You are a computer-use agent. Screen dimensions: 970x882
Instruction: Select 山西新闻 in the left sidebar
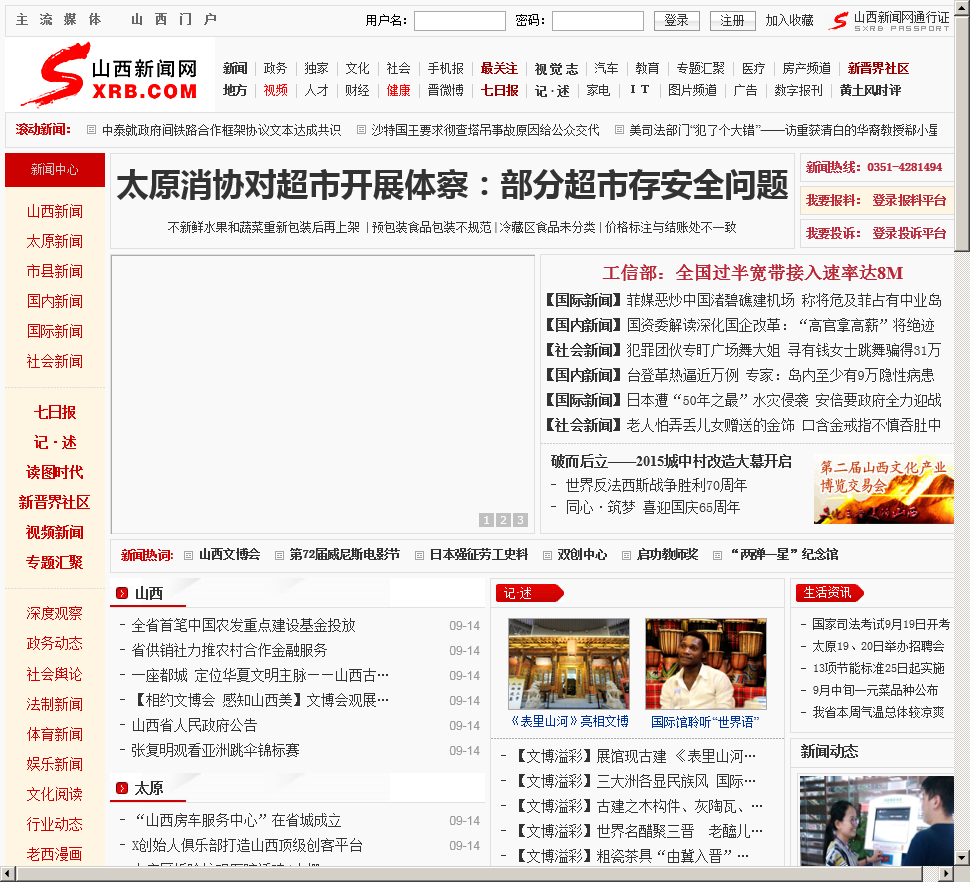[x=55, y=211]
